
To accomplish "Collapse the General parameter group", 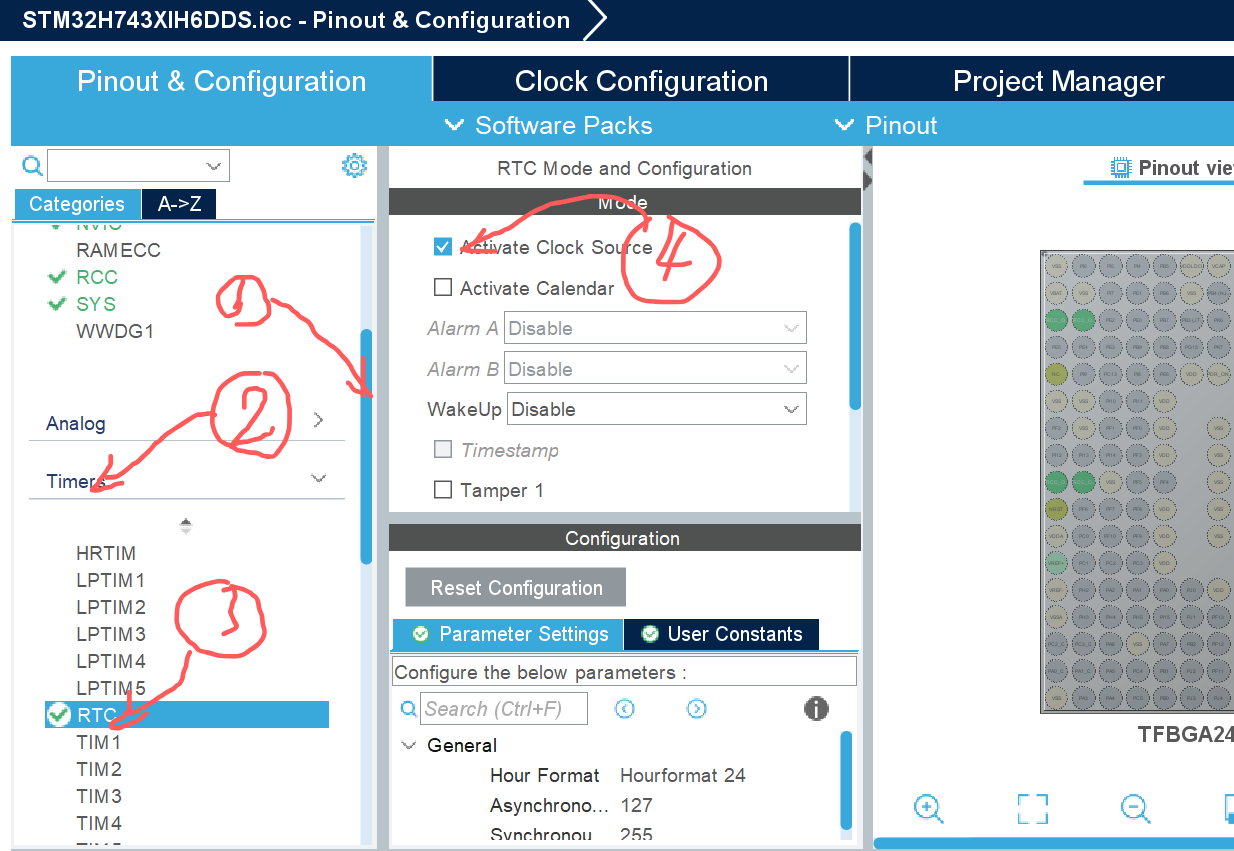I will (409, 746).
